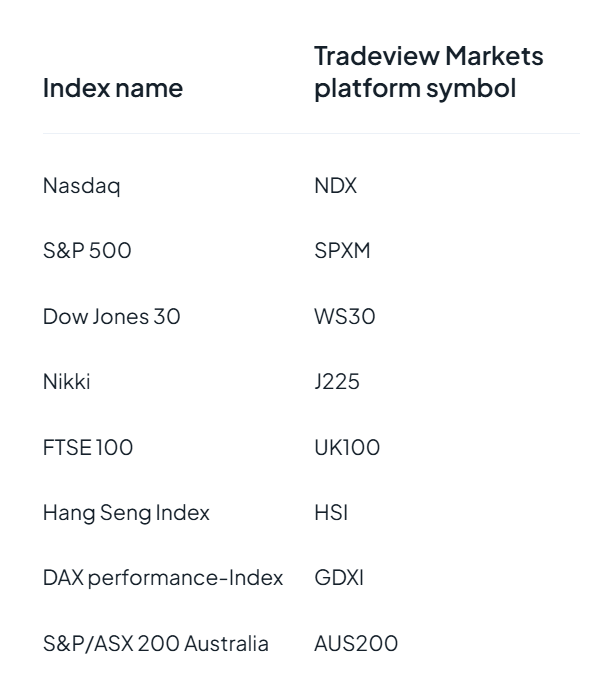The width and height of the screenshot is (602, 690).
Task: Choose the FTSE 100 index name
Action: point(88,447)
